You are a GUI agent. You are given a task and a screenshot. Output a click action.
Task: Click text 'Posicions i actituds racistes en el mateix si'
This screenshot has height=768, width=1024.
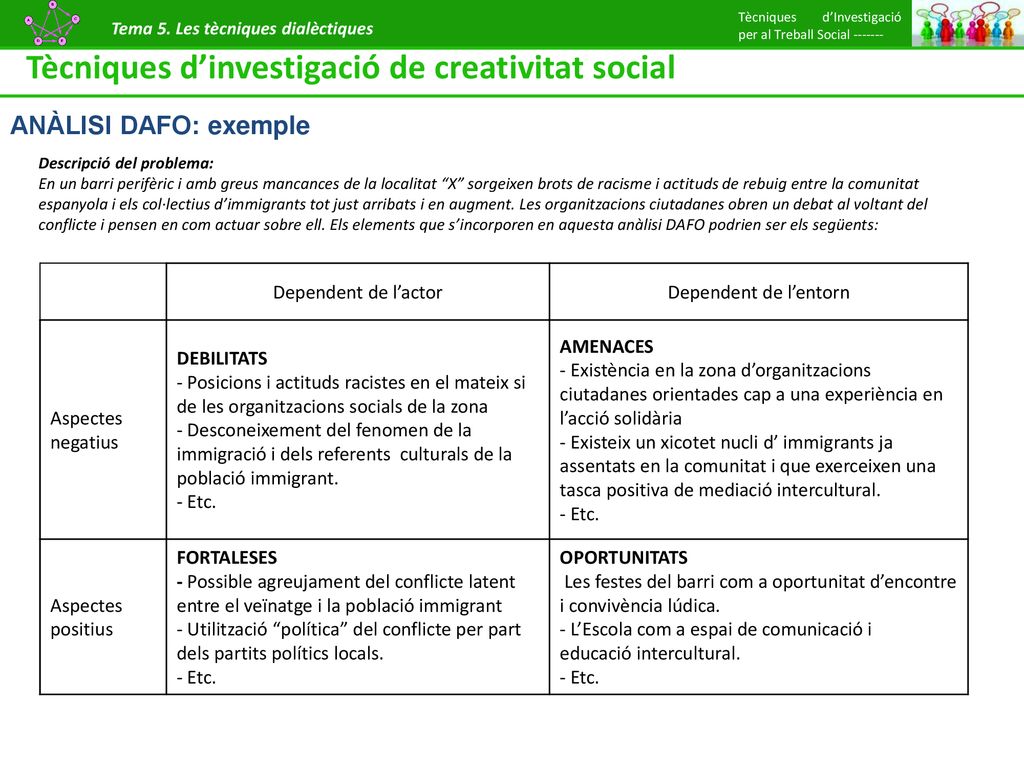point(356,383)
